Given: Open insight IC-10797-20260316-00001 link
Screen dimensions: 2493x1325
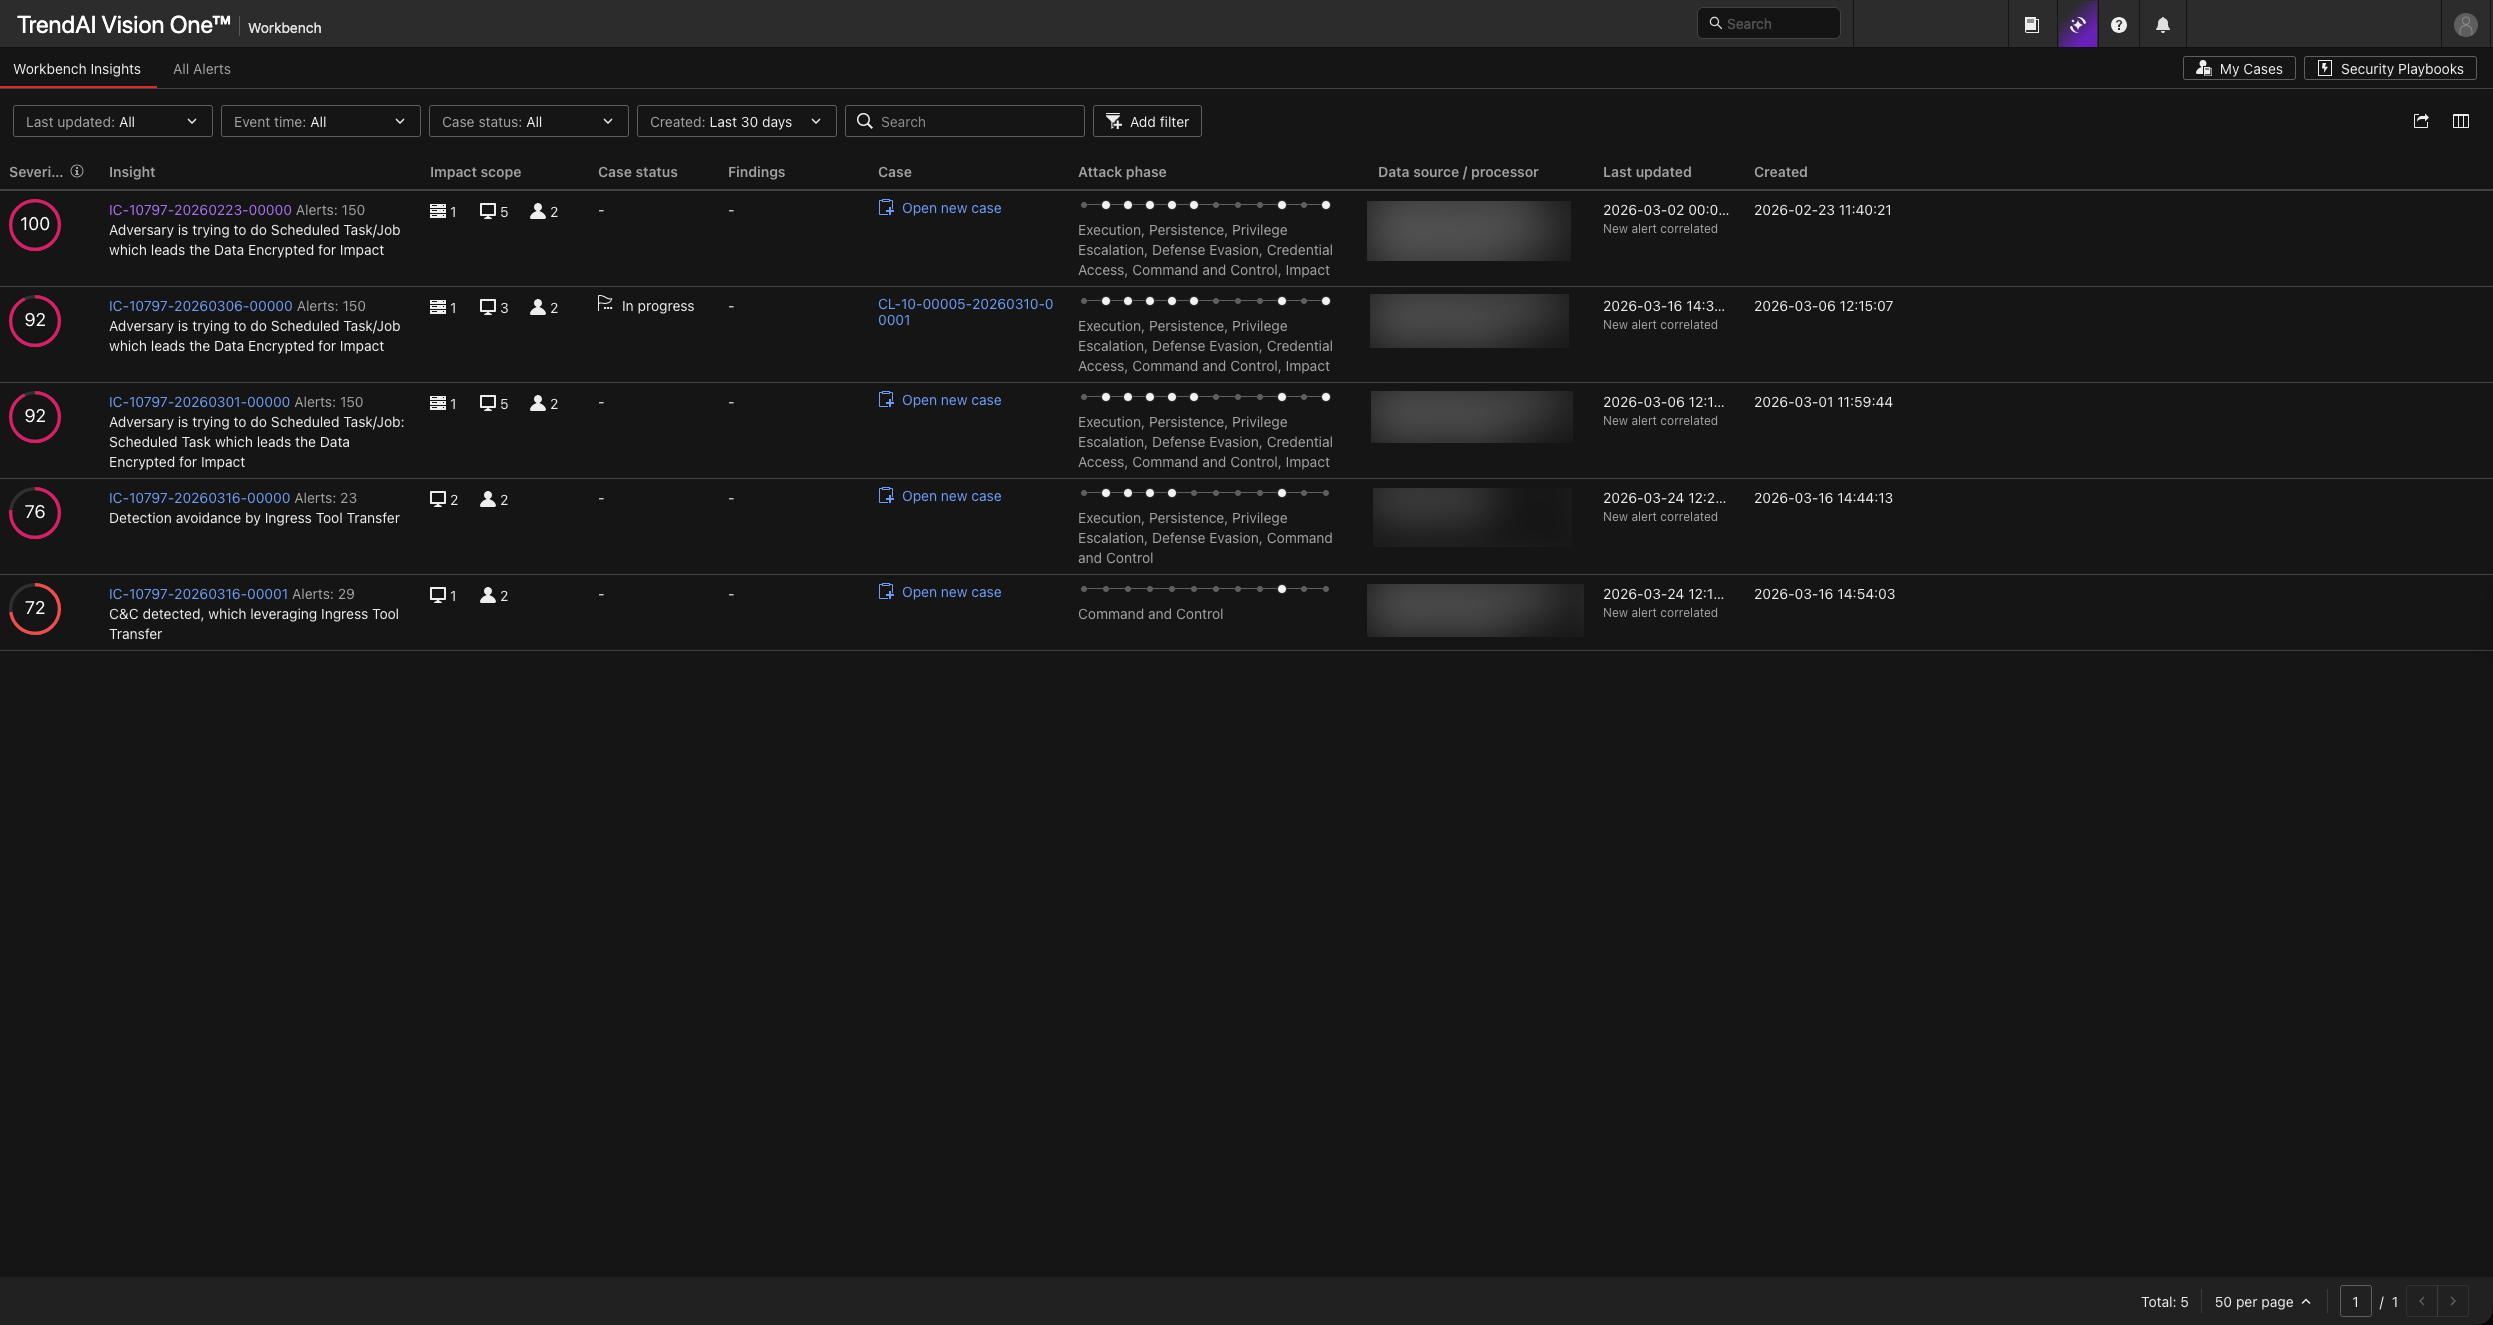Looking at the screenshot, I should (198, 594).
